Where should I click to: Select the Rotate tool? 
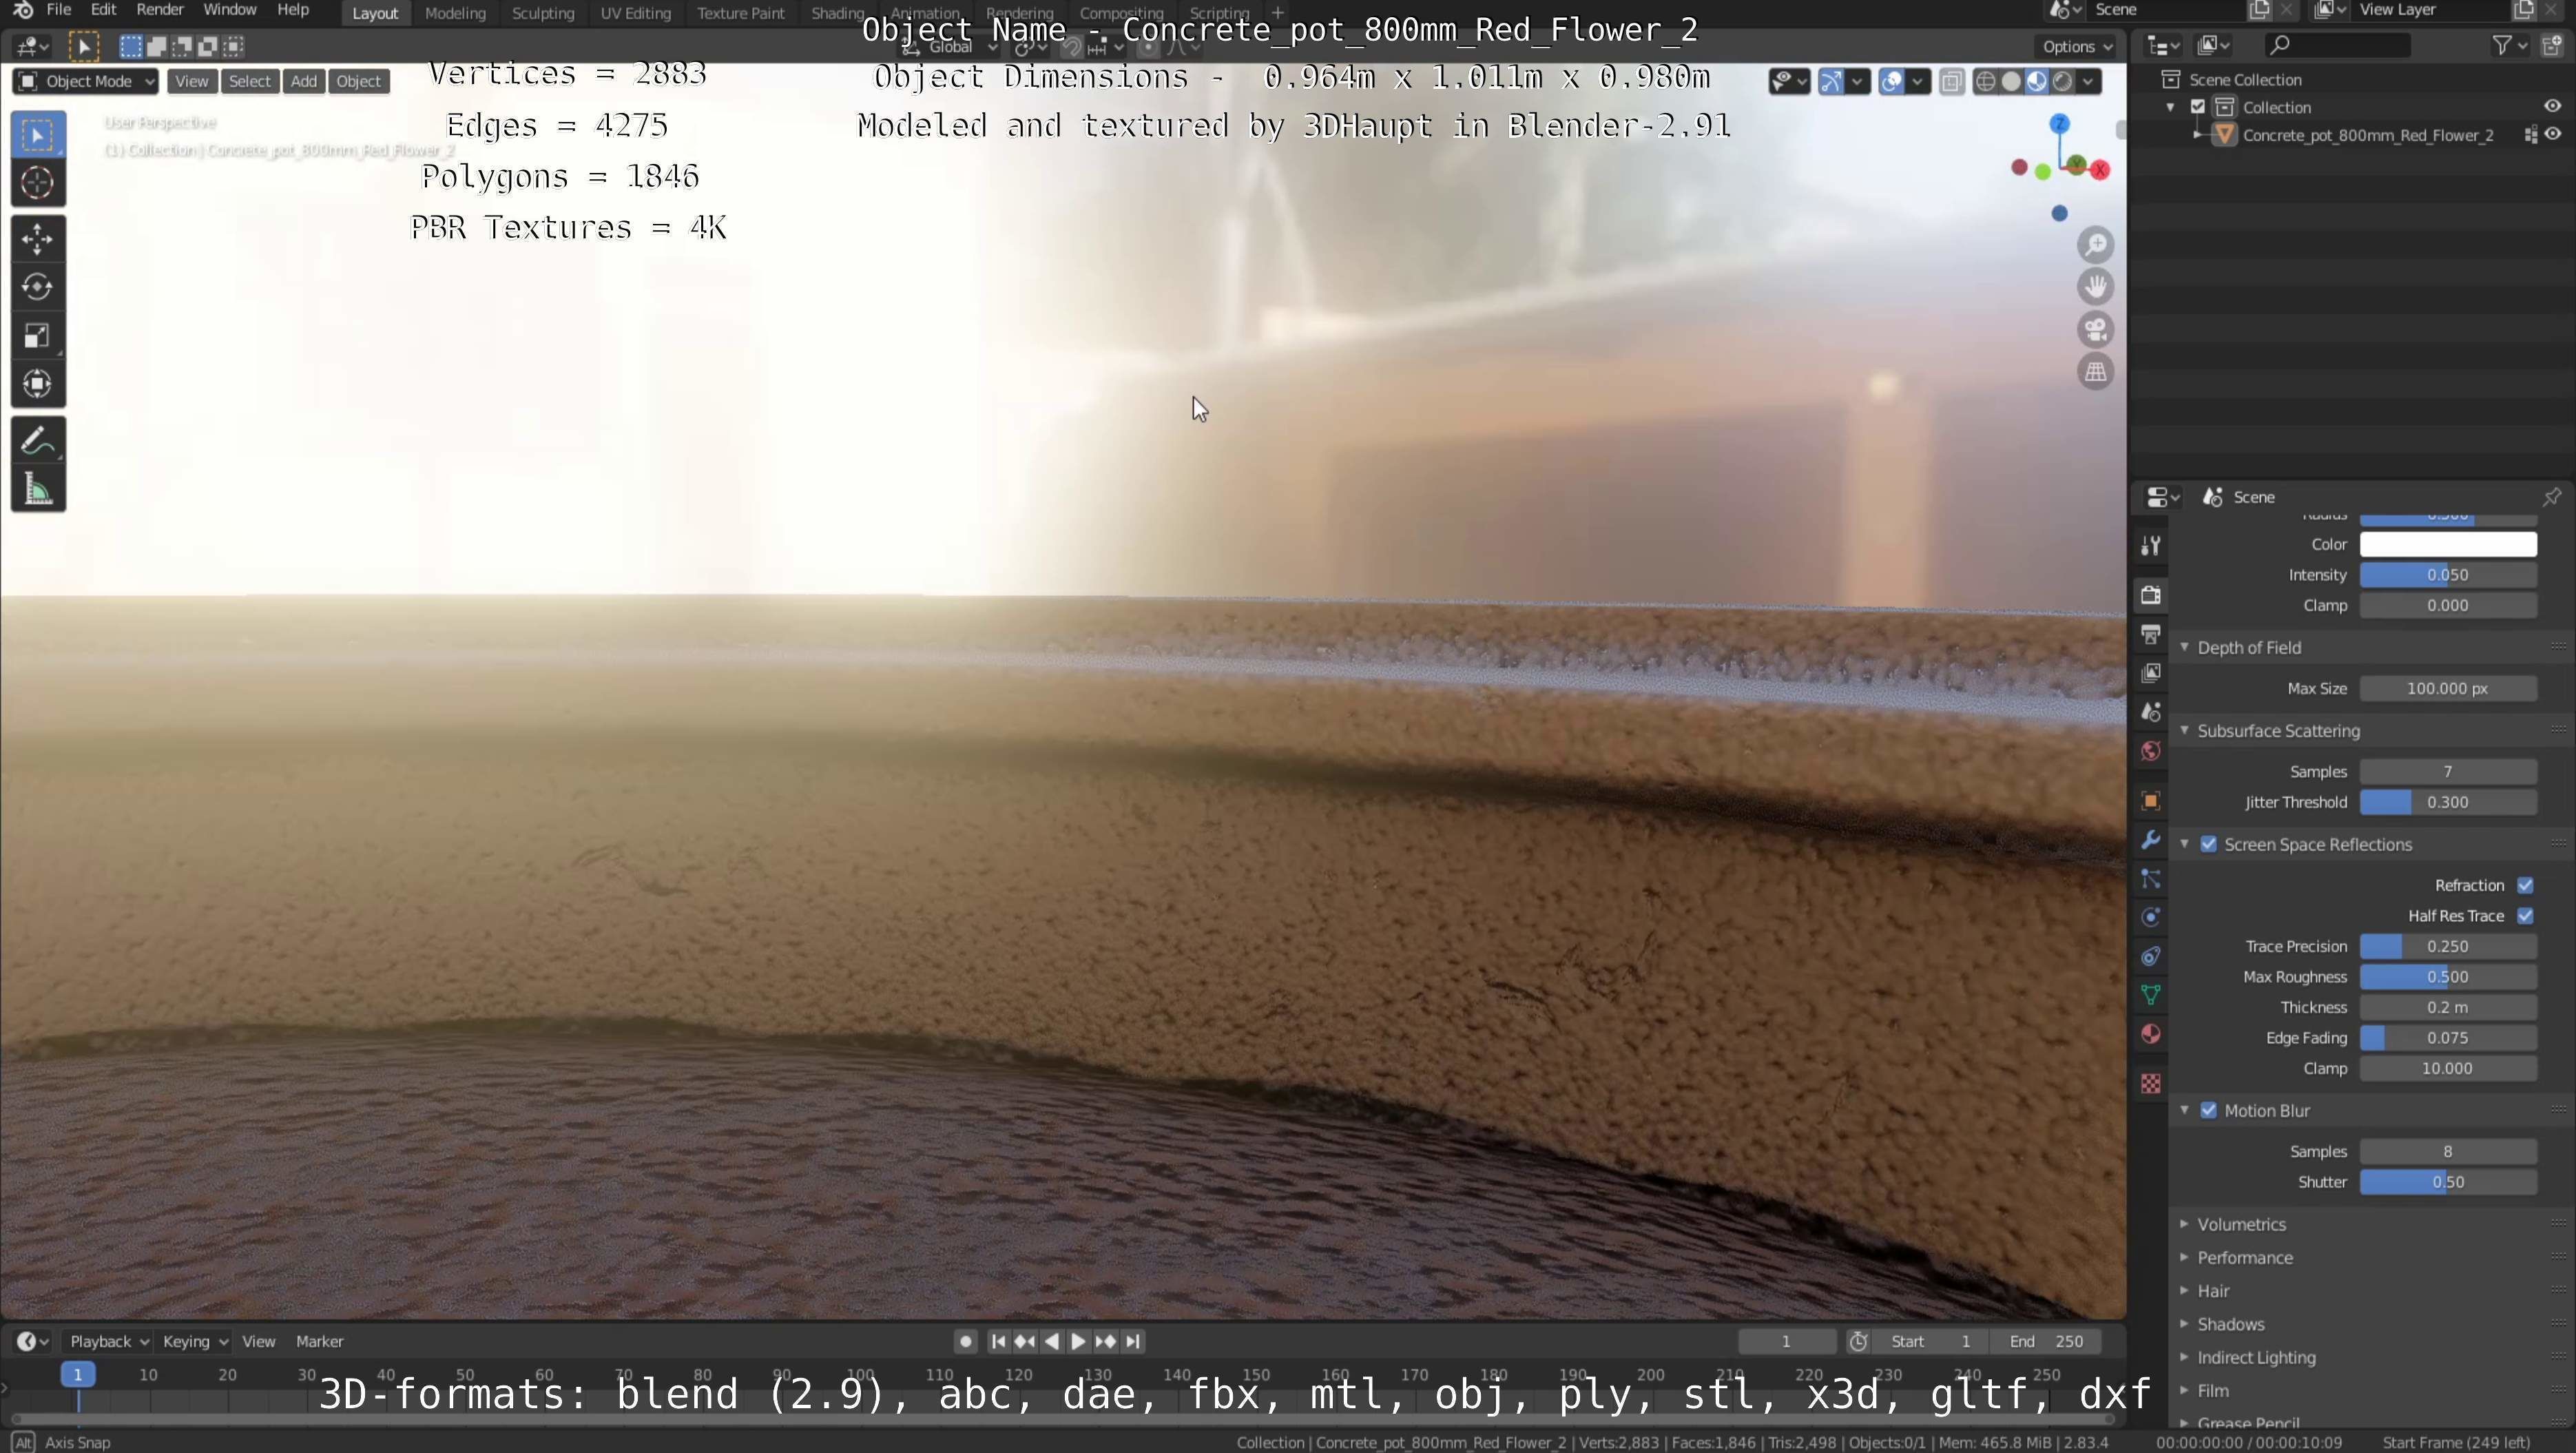coord(37,287)
